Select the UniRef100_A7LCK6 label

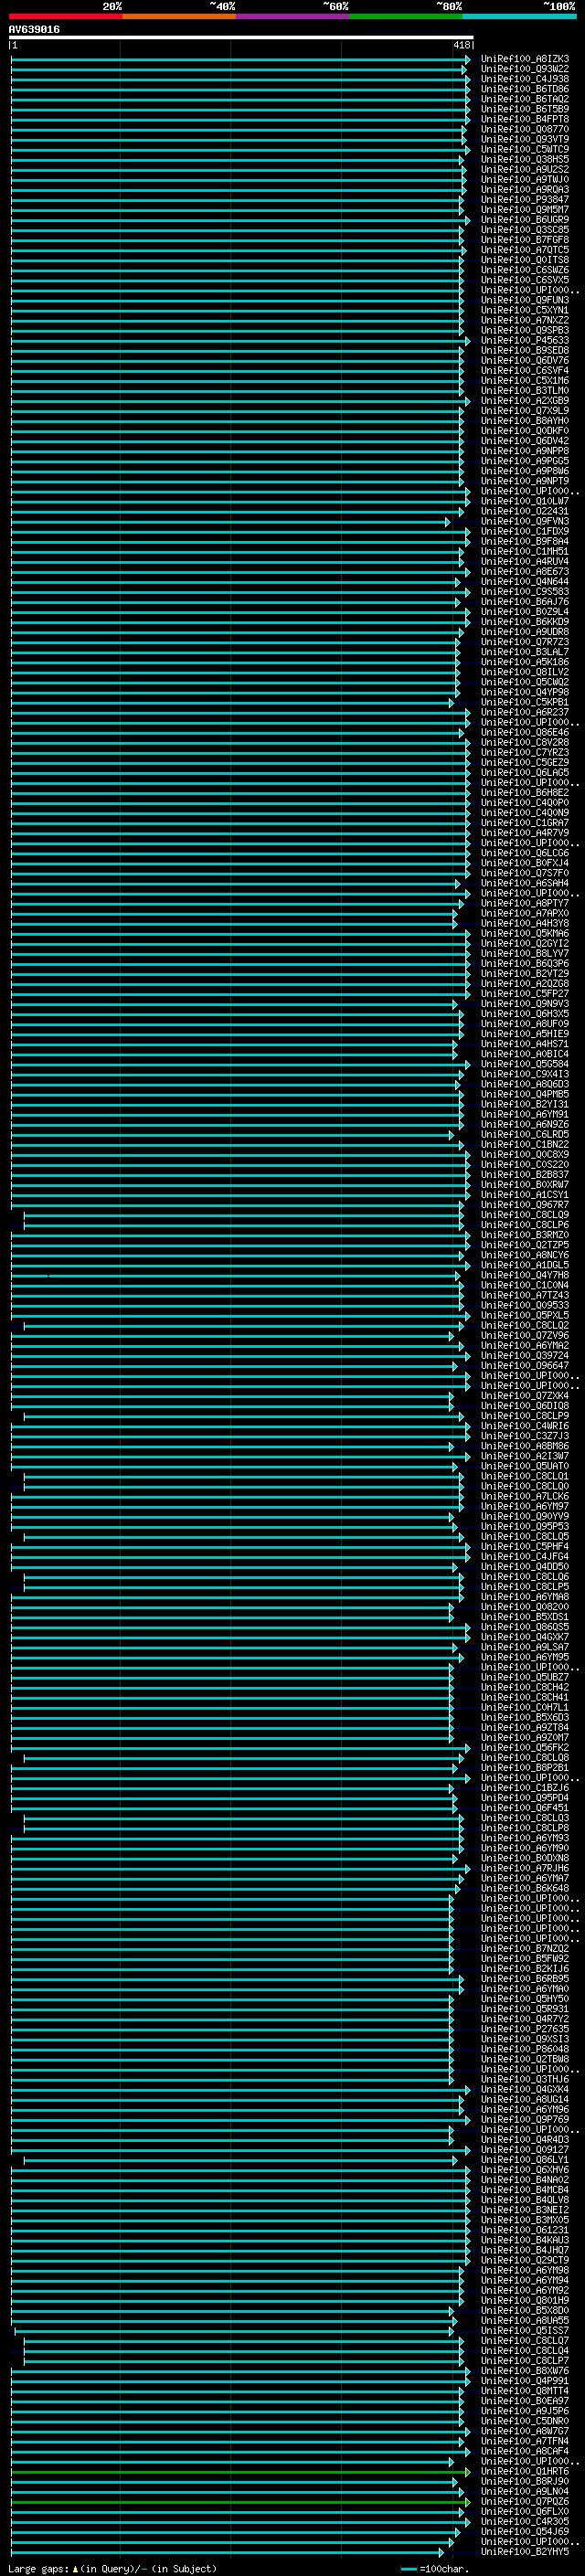(x=525, y=1496)
